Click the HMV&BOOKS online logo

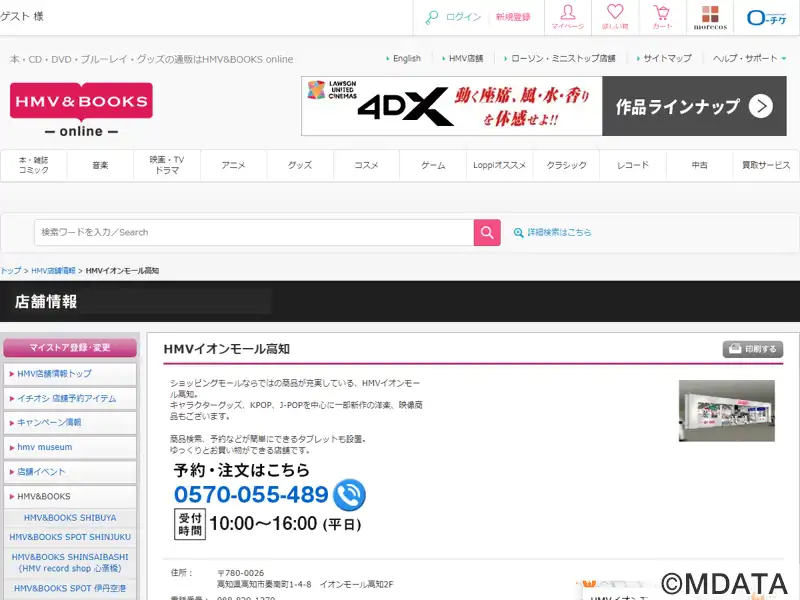pyautogui.click(x=81, y=110)
